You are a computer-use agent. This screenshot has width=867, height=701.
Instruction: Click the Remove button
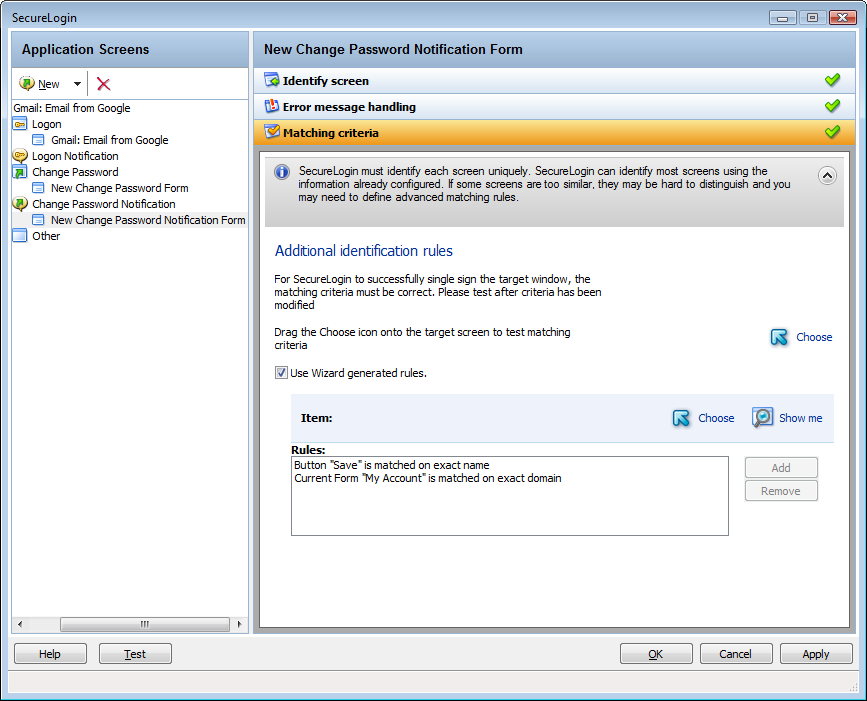point(781,491)
